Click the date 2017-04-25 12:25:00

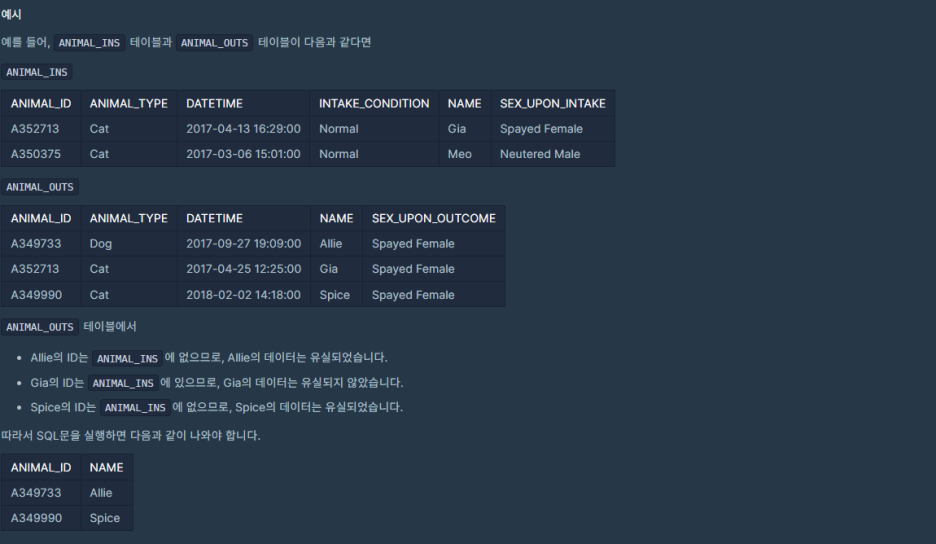tap(244, 269)
